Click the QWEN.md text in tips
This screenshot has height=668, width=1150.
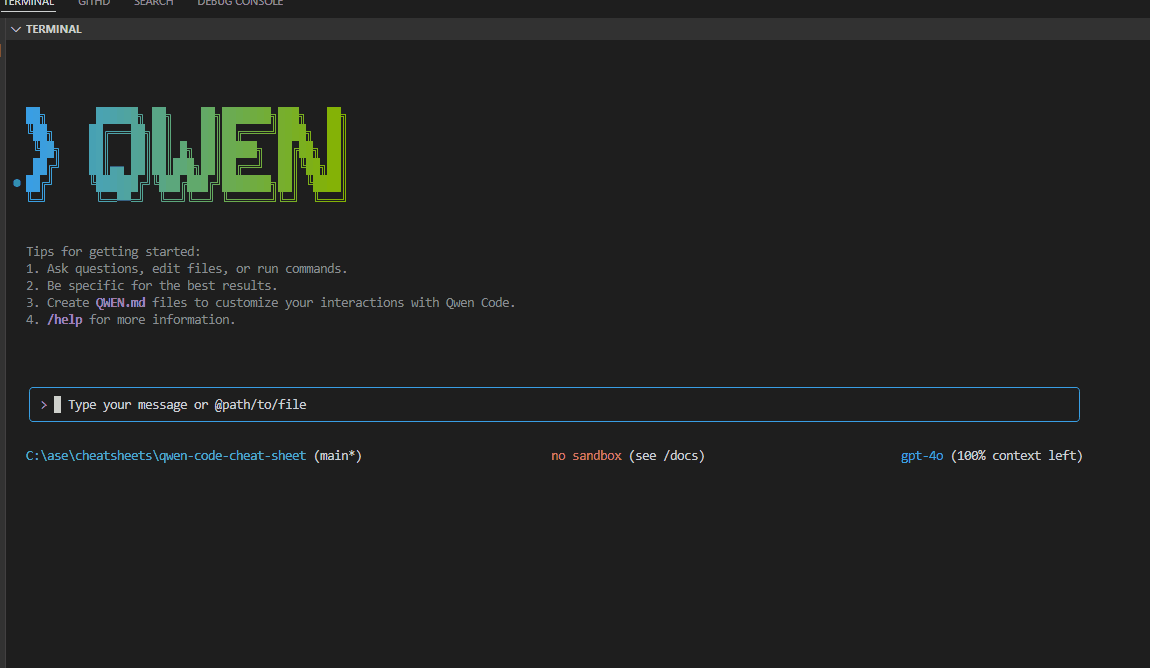click(x=120, y=303)
